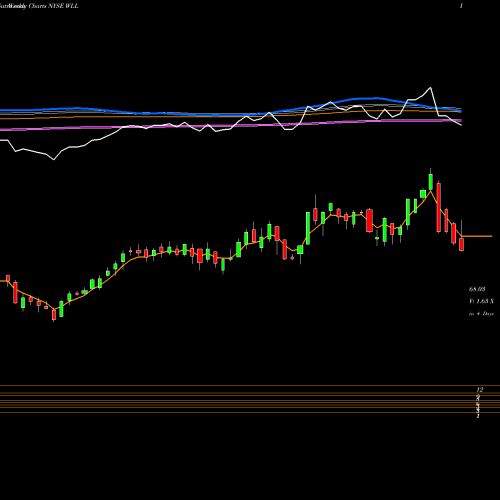Click the tallest green candle at chart peak
This screenshot has width=500, height=500.
[x=430, y=182]
